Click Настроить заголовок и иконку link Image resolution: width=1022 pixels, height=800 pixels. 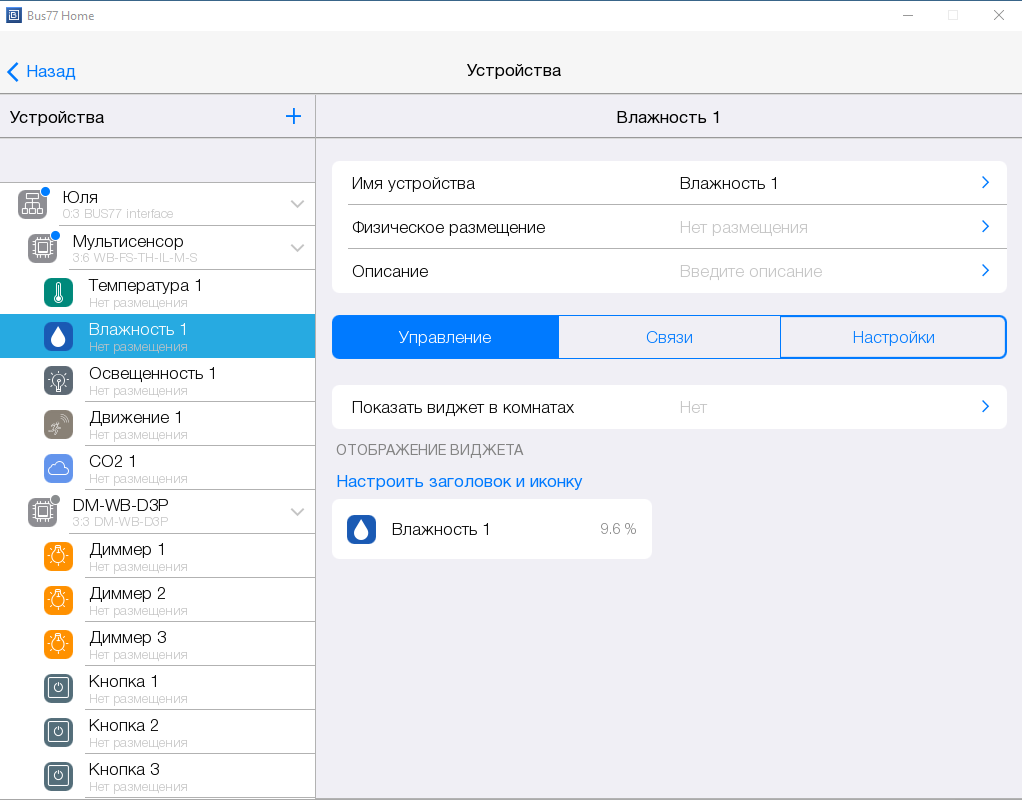pos(459,481)
